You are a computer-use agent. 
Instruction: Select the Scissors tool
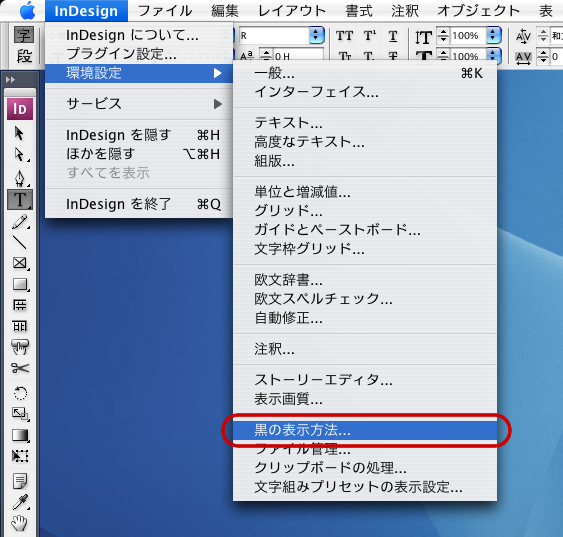(x=20, y=368)
